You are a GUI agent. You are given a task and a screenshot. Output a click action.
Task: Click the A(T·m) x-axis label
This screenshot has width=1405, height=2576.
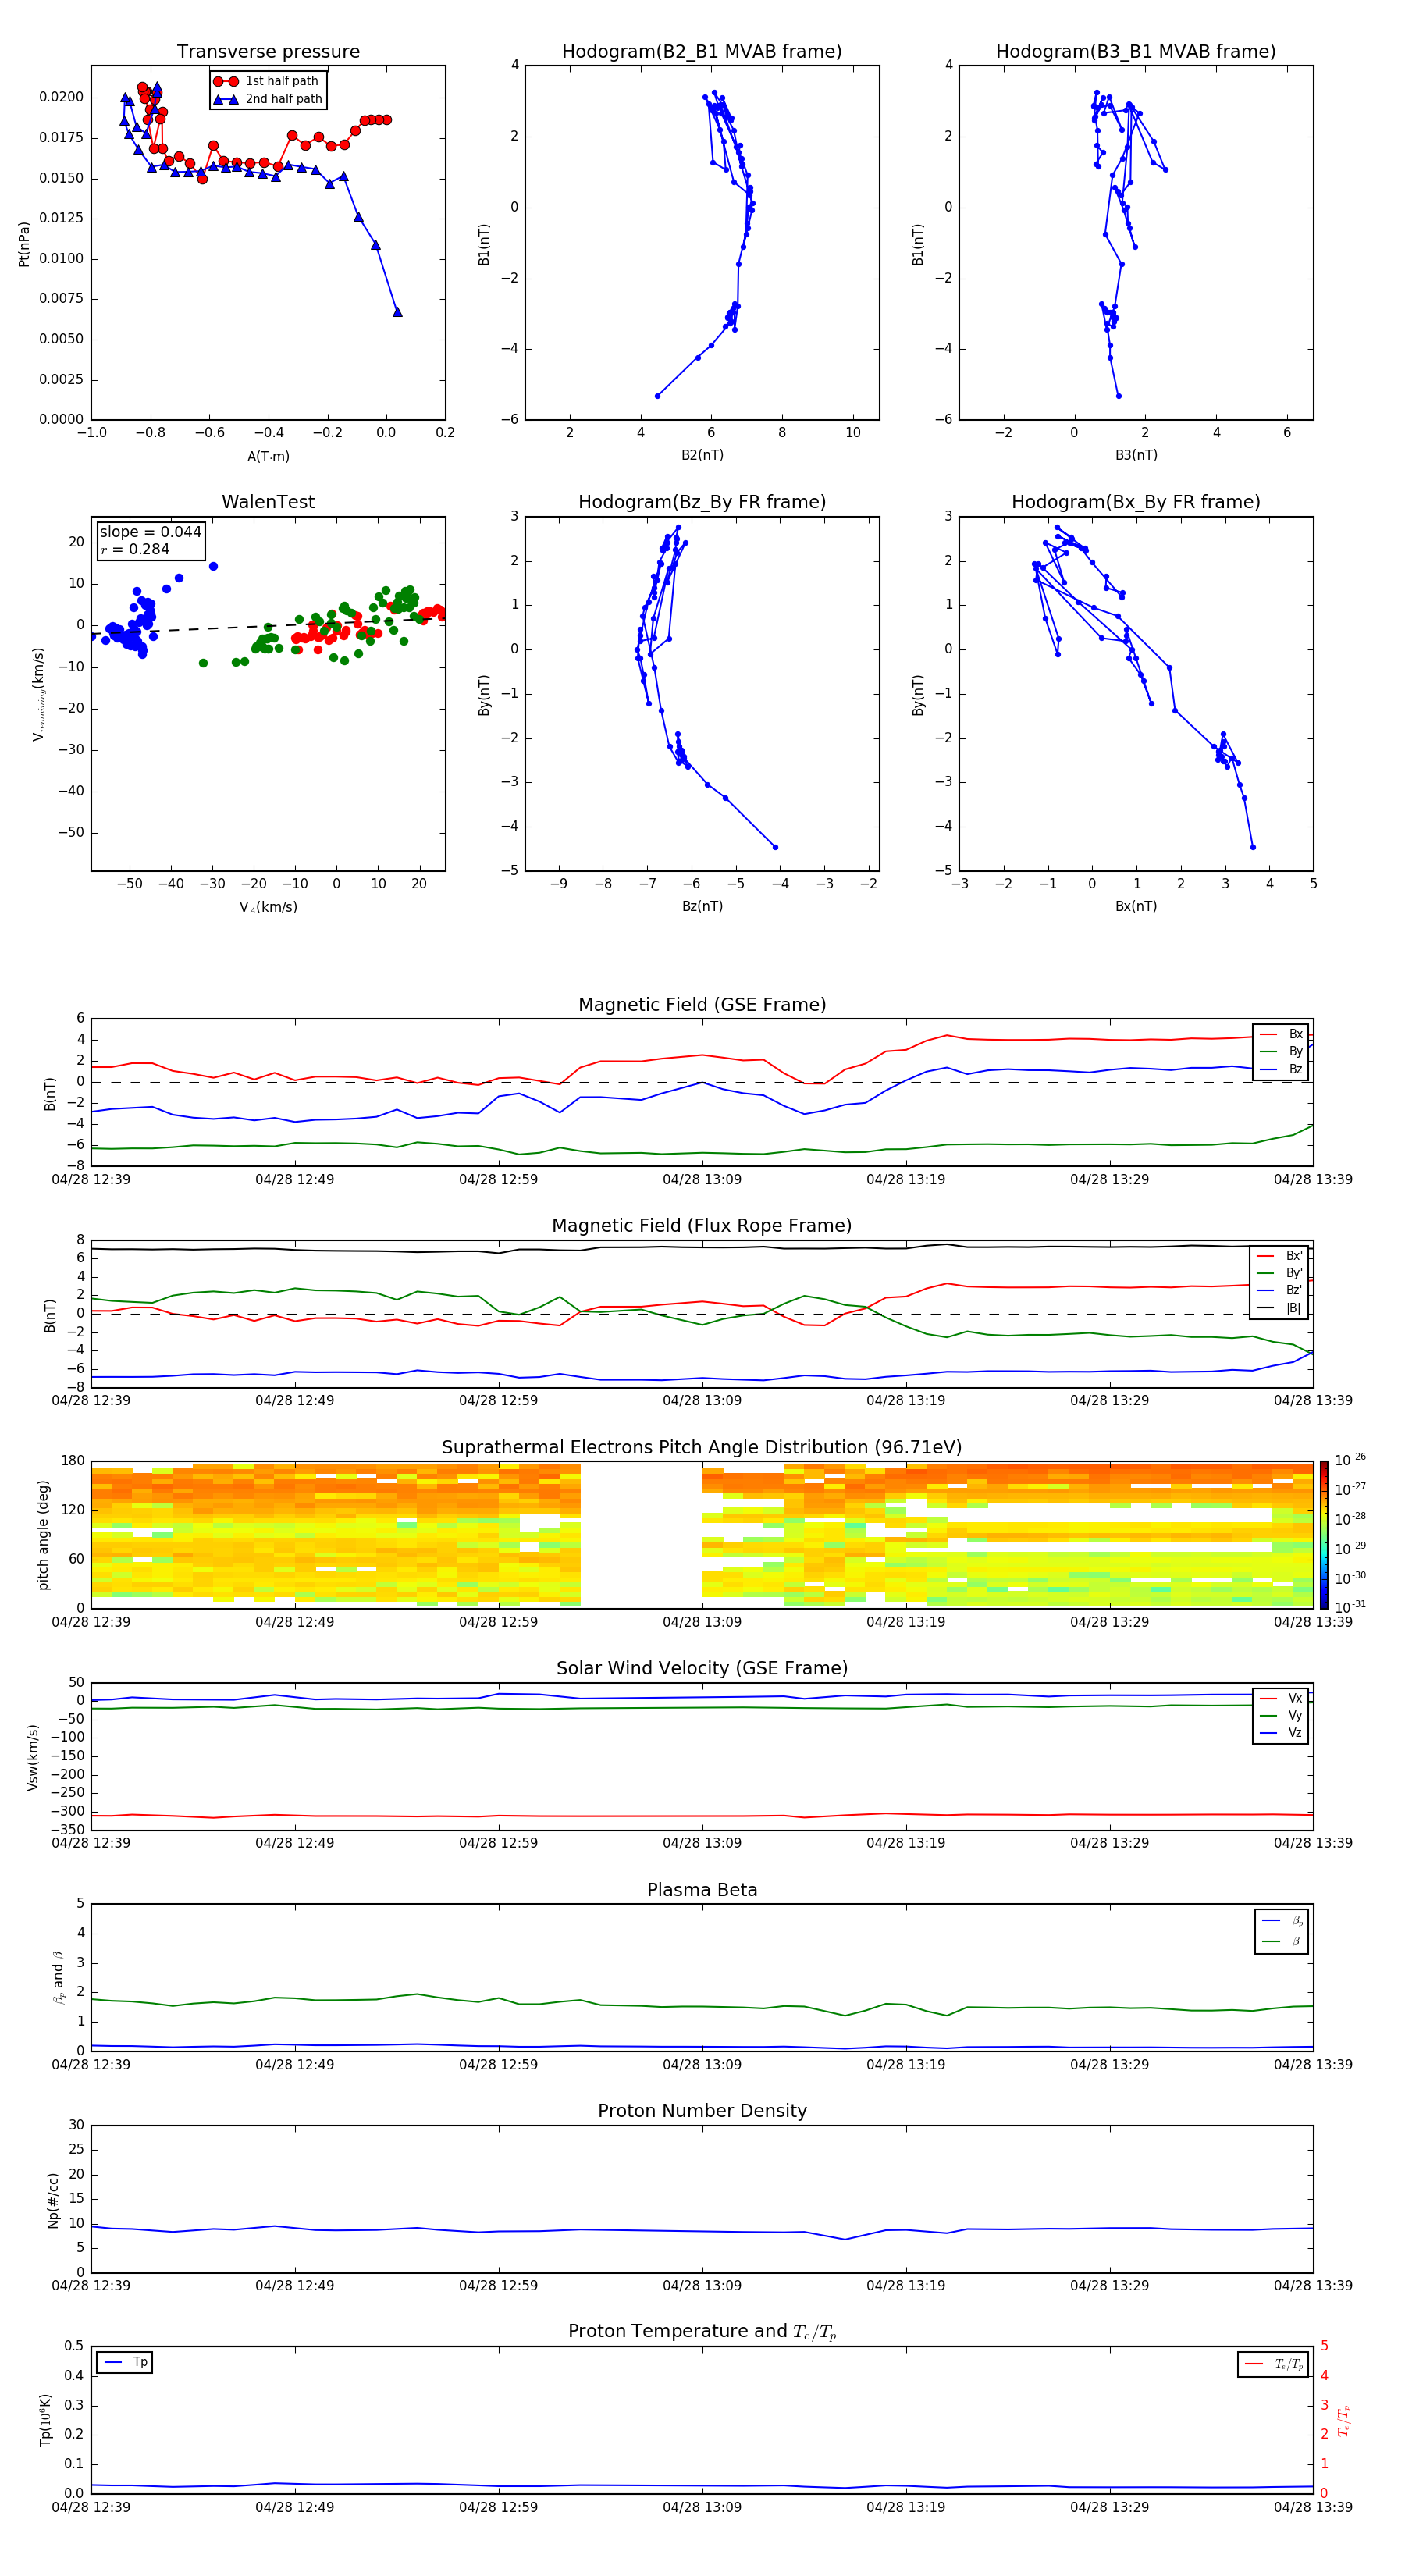(268, 457)
